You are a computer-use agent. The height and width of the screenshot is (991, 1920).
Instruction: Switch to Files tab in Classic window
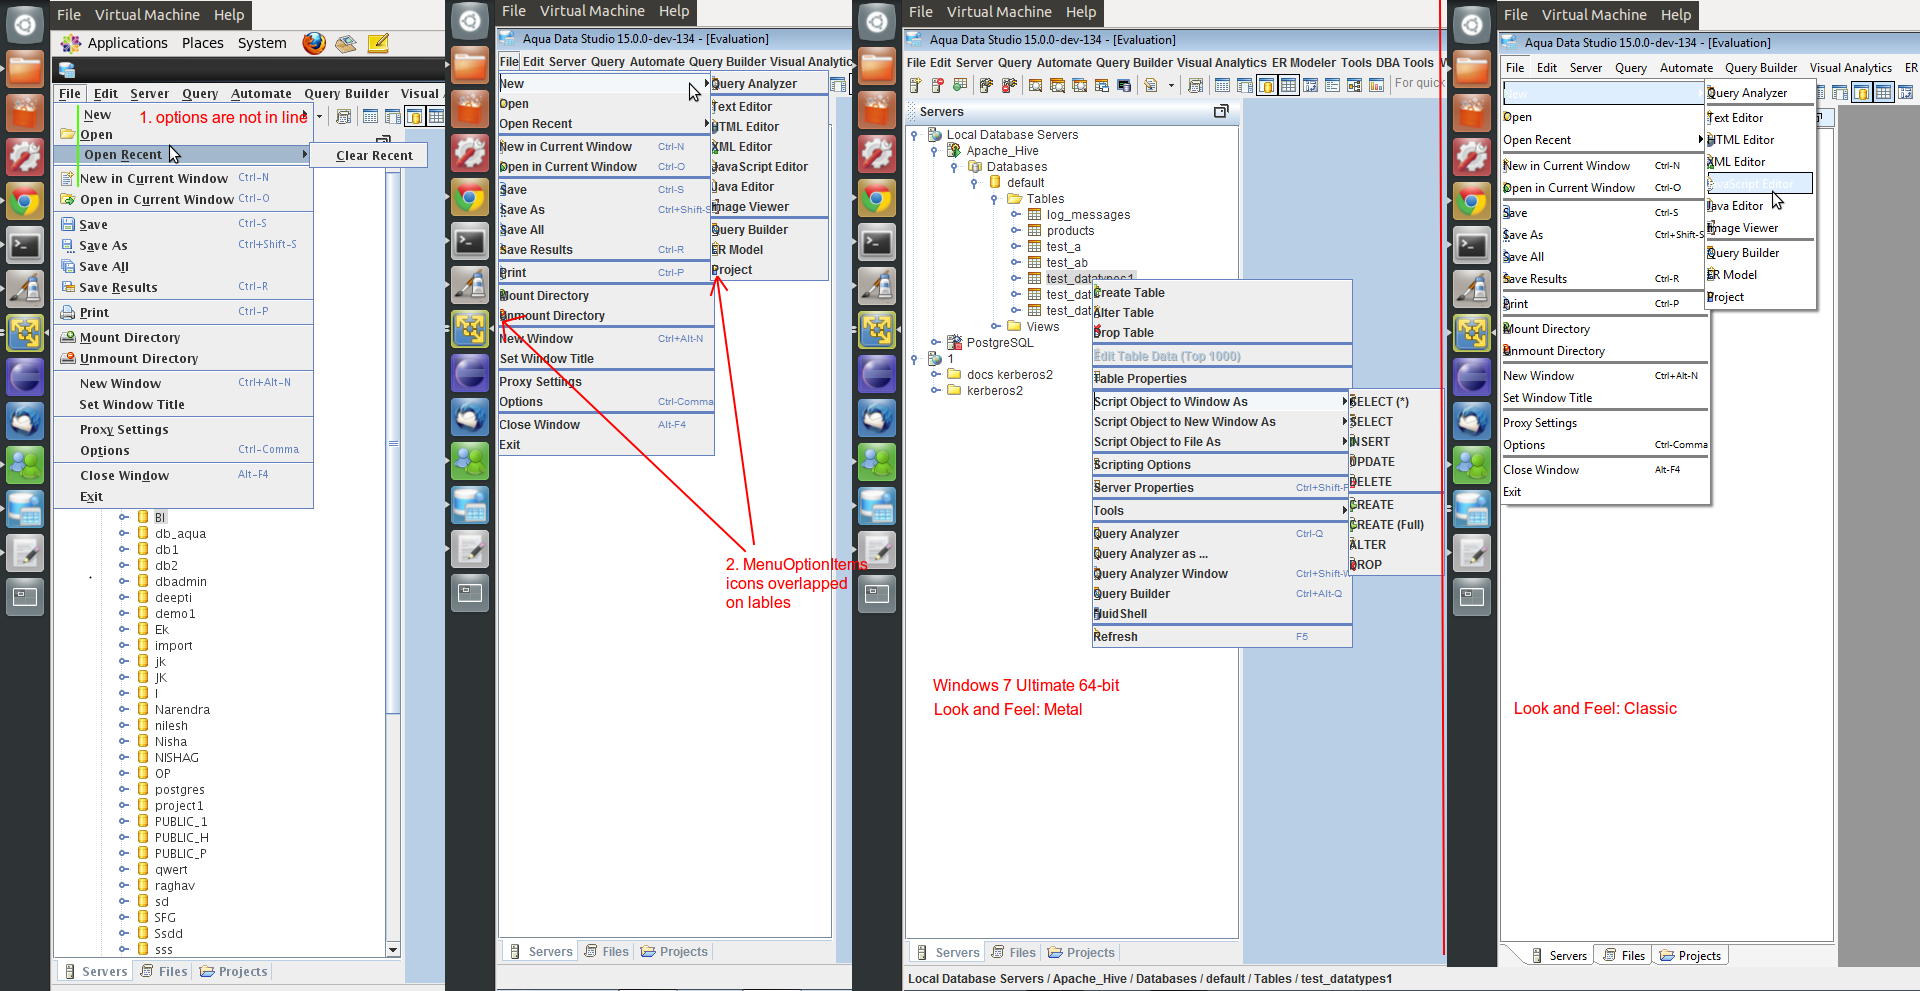point(1624,956)
